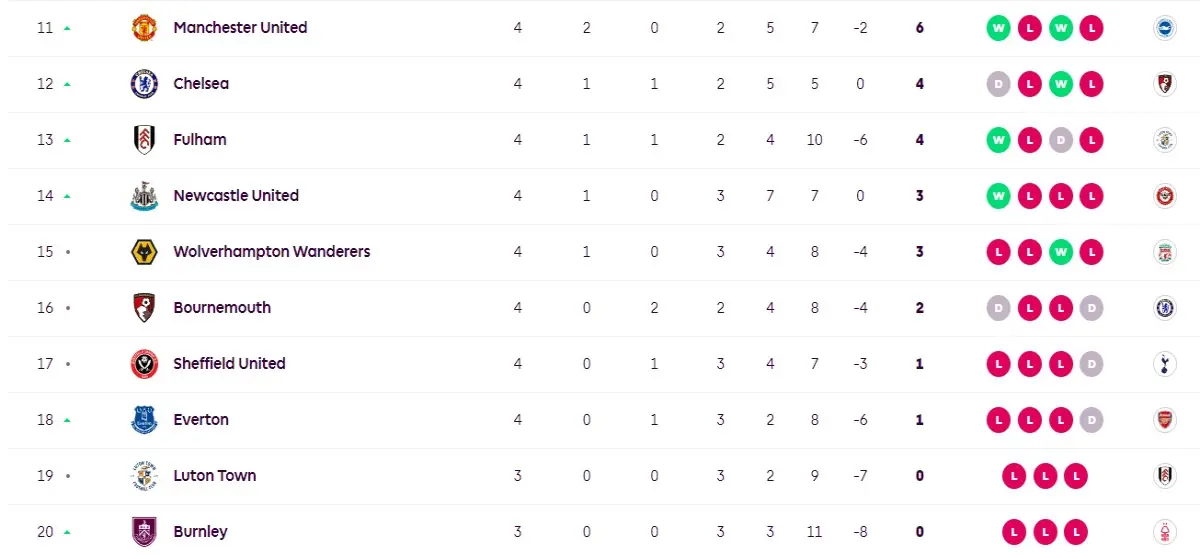This screenshot has height=559, width=1200.
Task: Open Sheffield United's next opponent Tottenham badge
Action: [x=1163, y=364]
